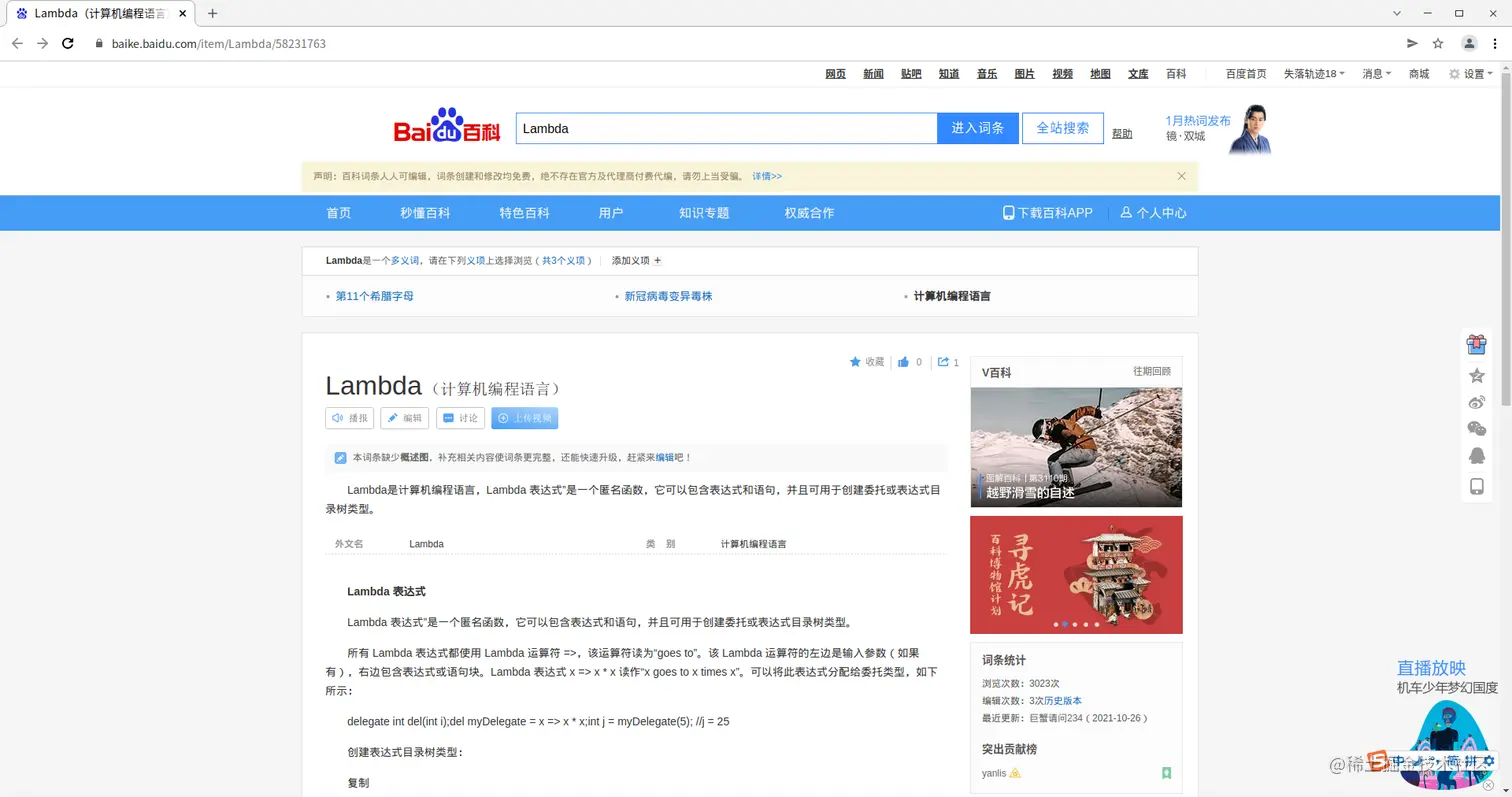Open the Chrome three-dot menu
The width and height of the screenshot is (1512, 797).
1494,44
